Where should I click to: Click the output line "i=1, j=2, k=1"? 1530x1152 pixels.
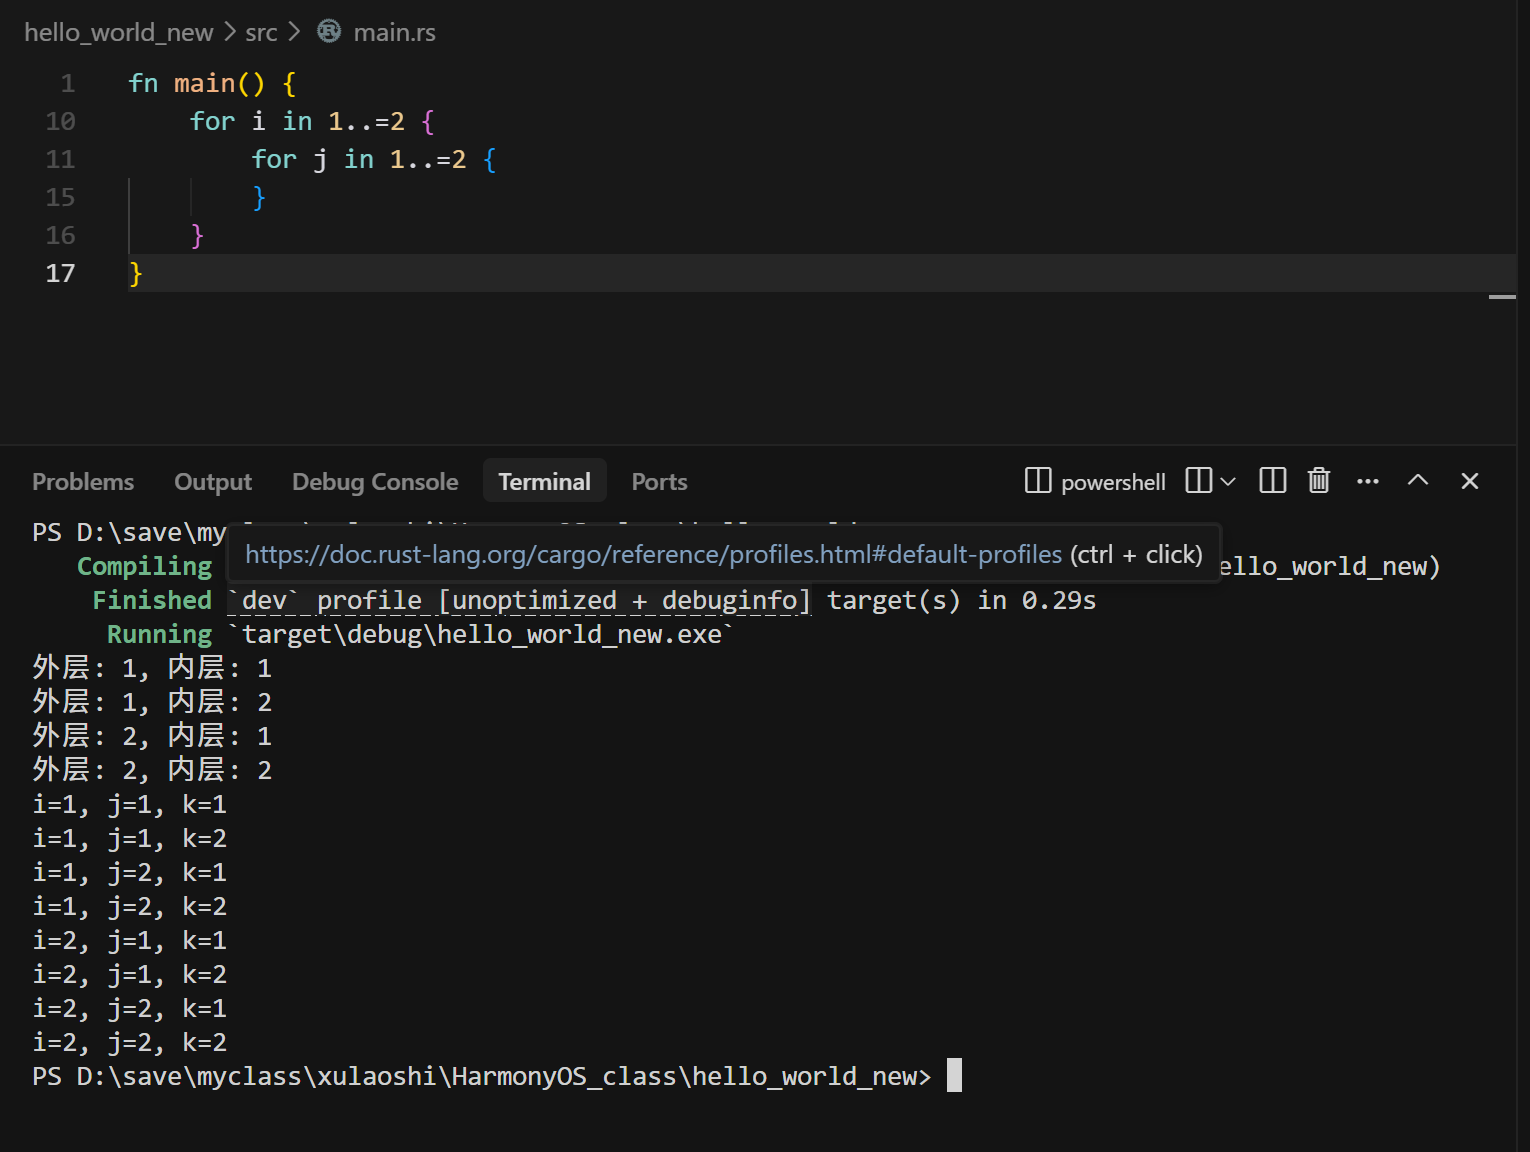click(130, 872)
